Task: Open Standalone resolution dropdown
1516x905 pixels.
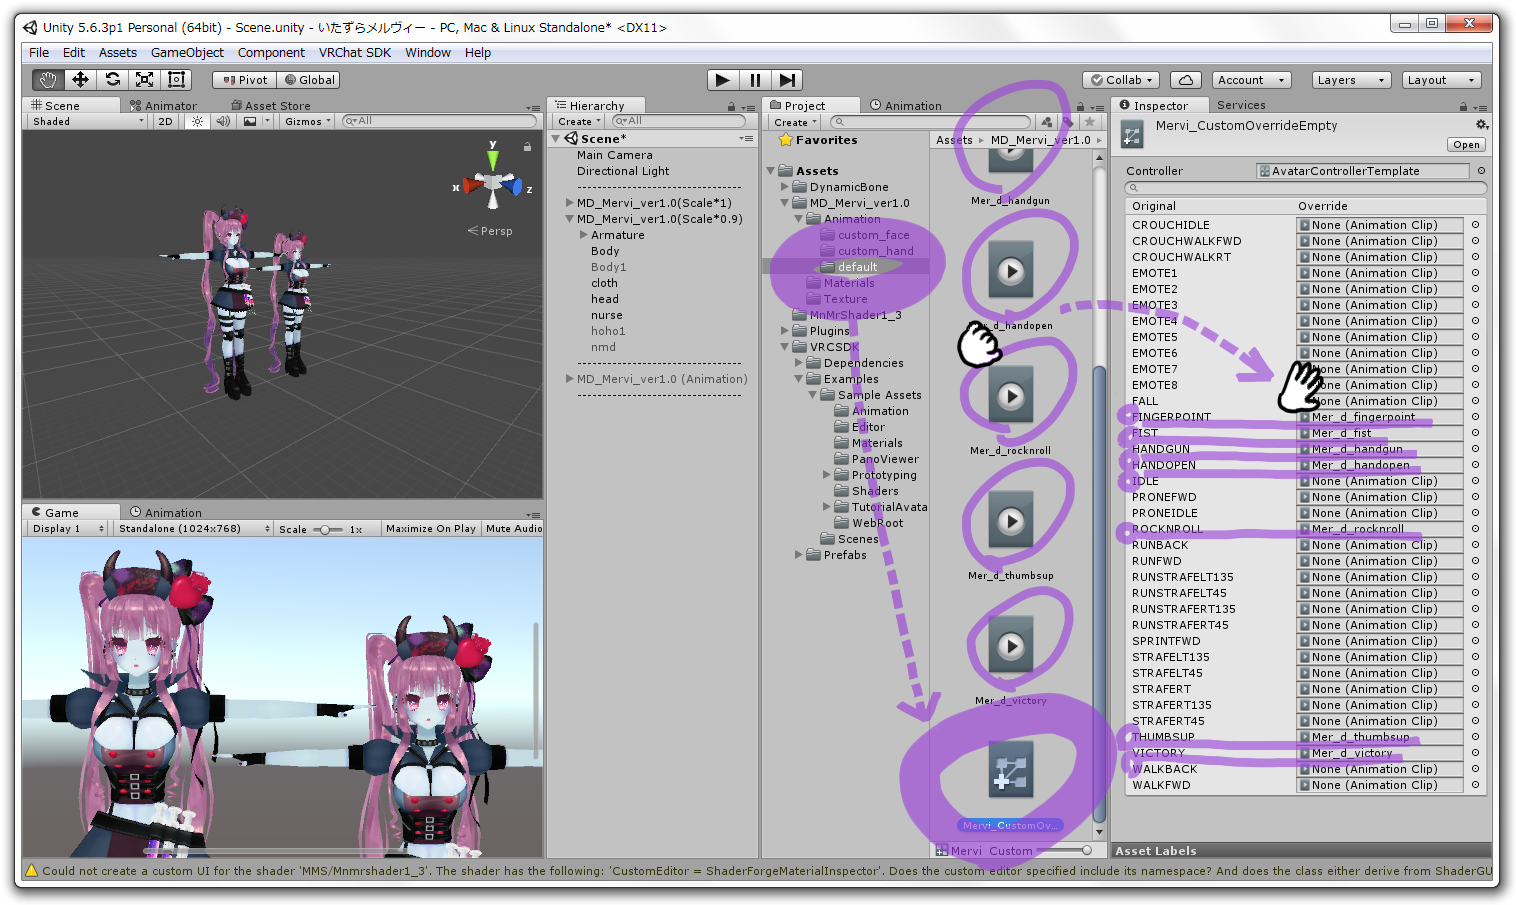Action: coord(193,528)
